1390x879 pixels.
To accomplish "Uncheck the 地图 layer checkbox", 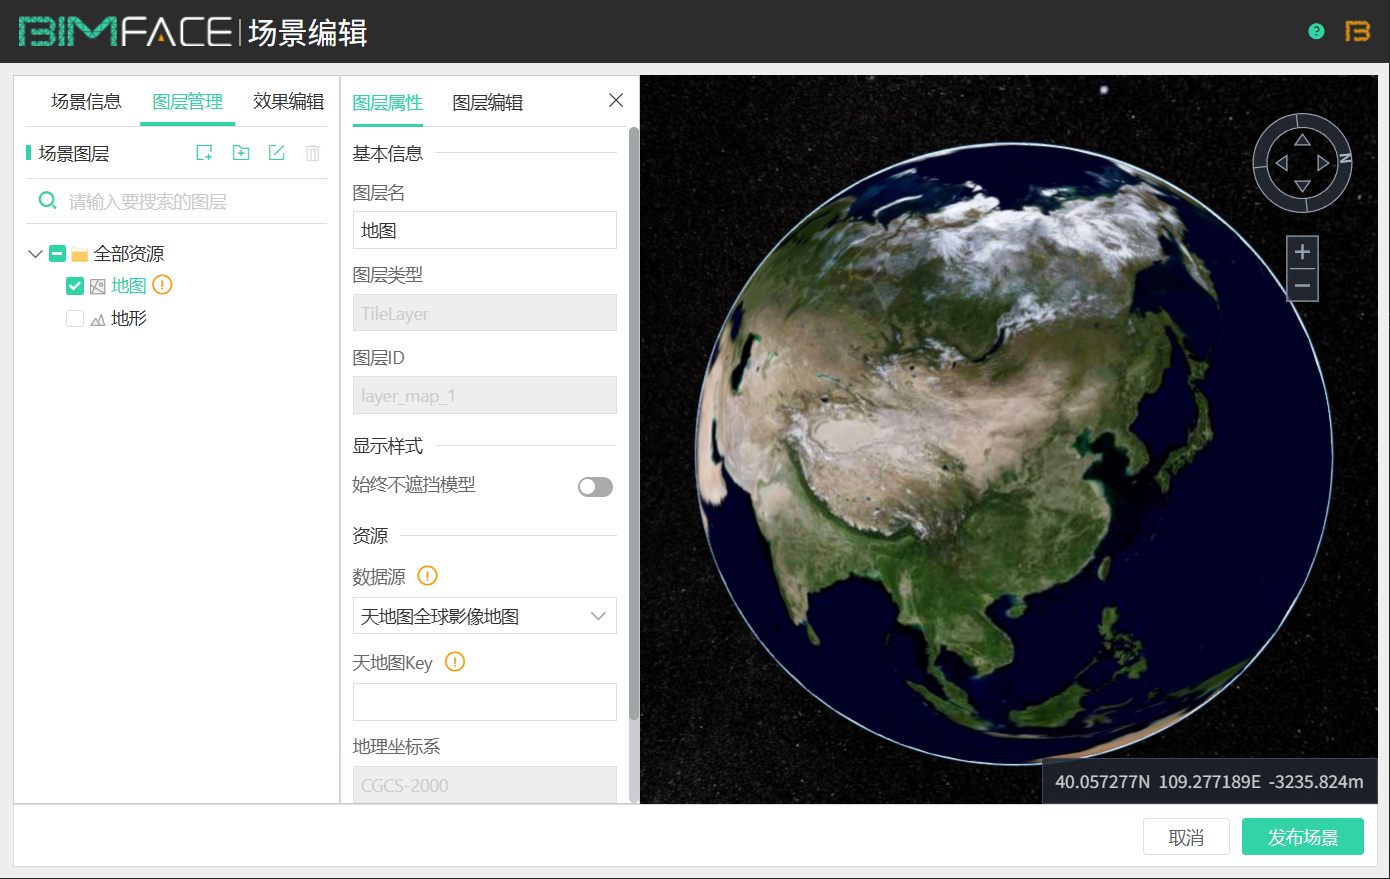I will (75, 286).
